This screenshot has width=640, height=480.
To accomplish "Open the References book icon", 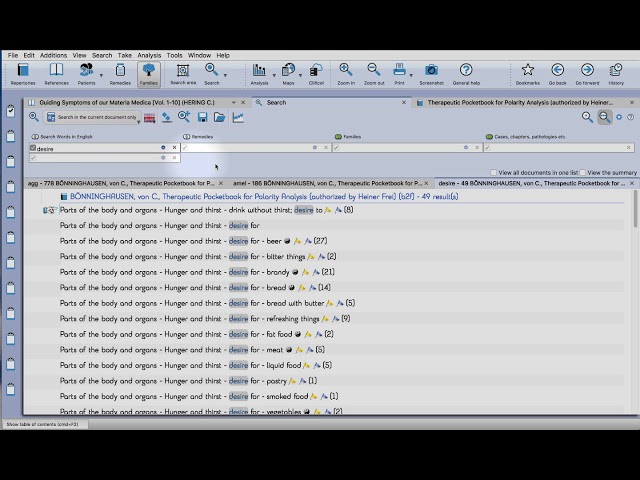I will [56, 74].
